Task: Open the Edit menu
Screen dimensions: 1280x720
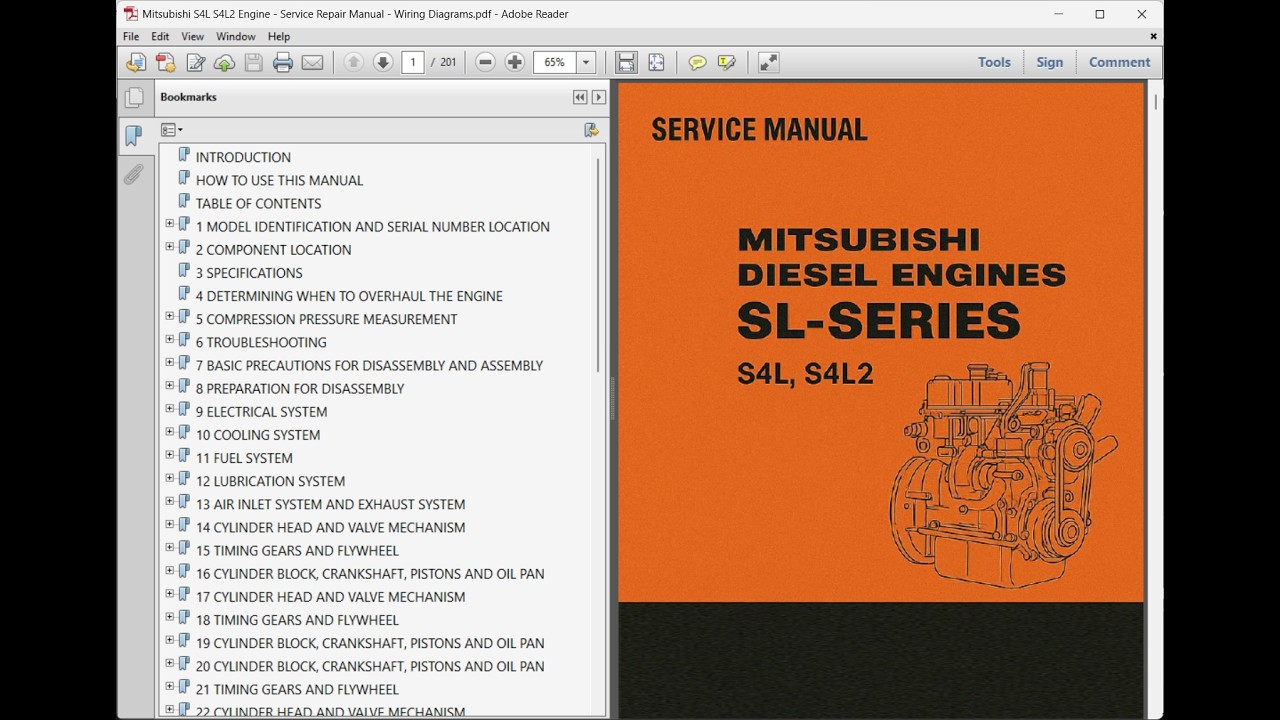Action: point(160,37)
